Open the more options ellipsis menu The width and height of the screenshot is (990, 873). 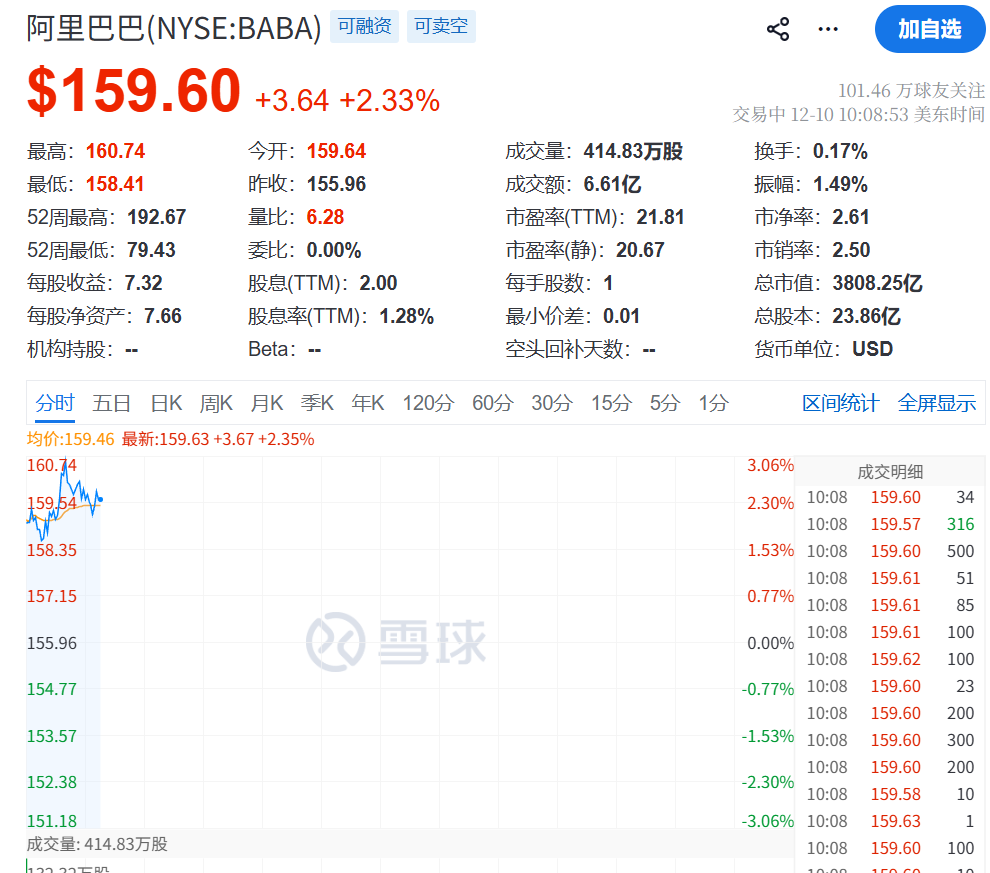coord(827,29)
